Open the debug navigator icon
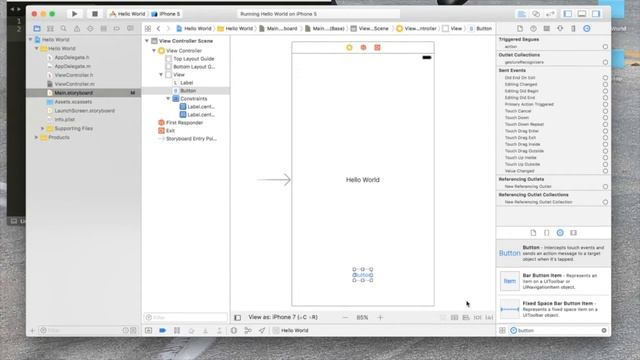The width and height of the screenshot is (640, 360). click(104, 29)
